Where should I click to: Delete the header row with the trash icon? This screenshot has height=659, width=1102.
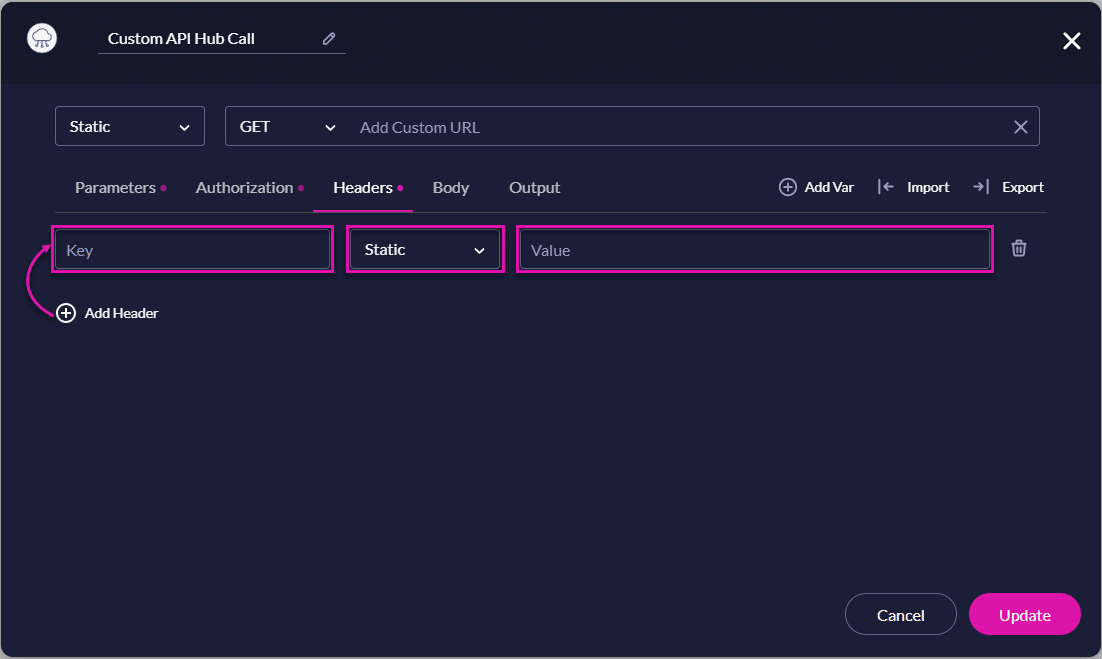coord(1018,247)
